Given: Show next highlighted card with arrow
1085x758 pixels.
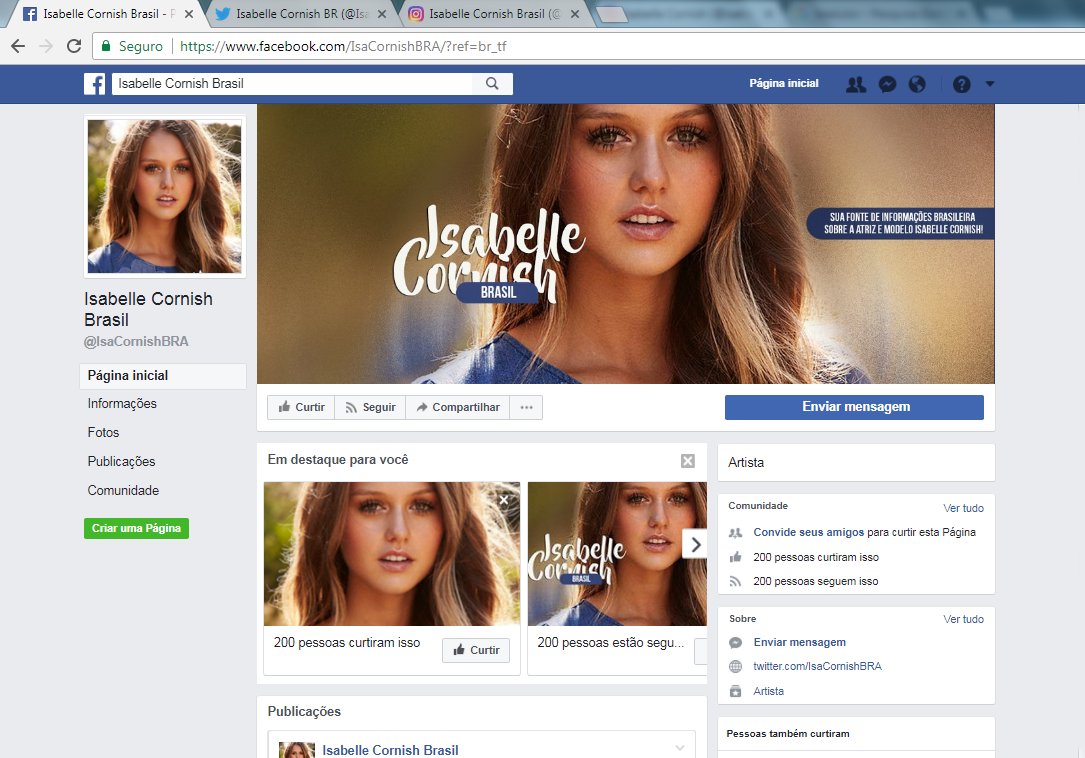Looking at the screenshot, I should (695, 545).
